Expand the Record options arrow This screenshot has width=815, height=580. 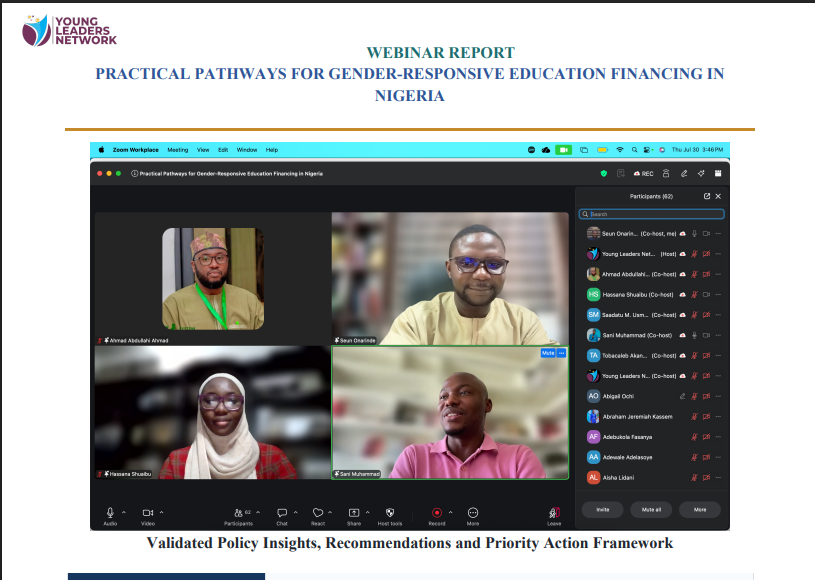[x=451, y=512]
